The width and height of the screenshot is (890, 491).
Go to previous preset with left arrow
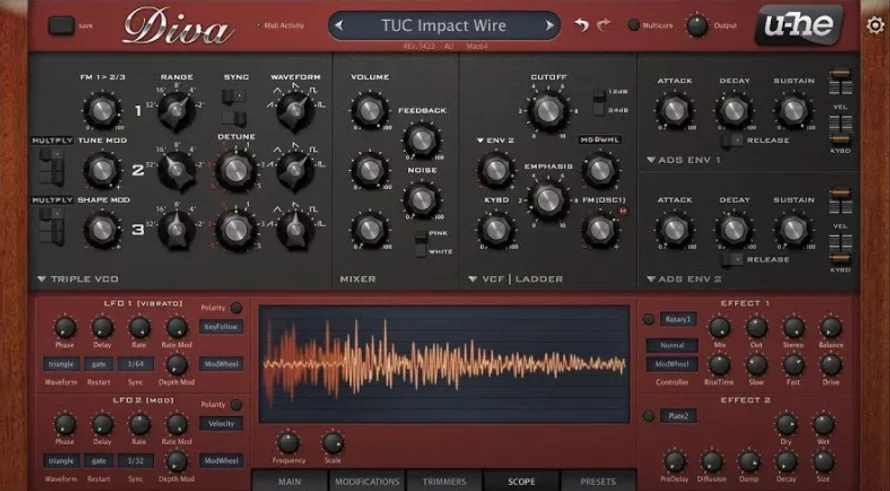(339, 26)
